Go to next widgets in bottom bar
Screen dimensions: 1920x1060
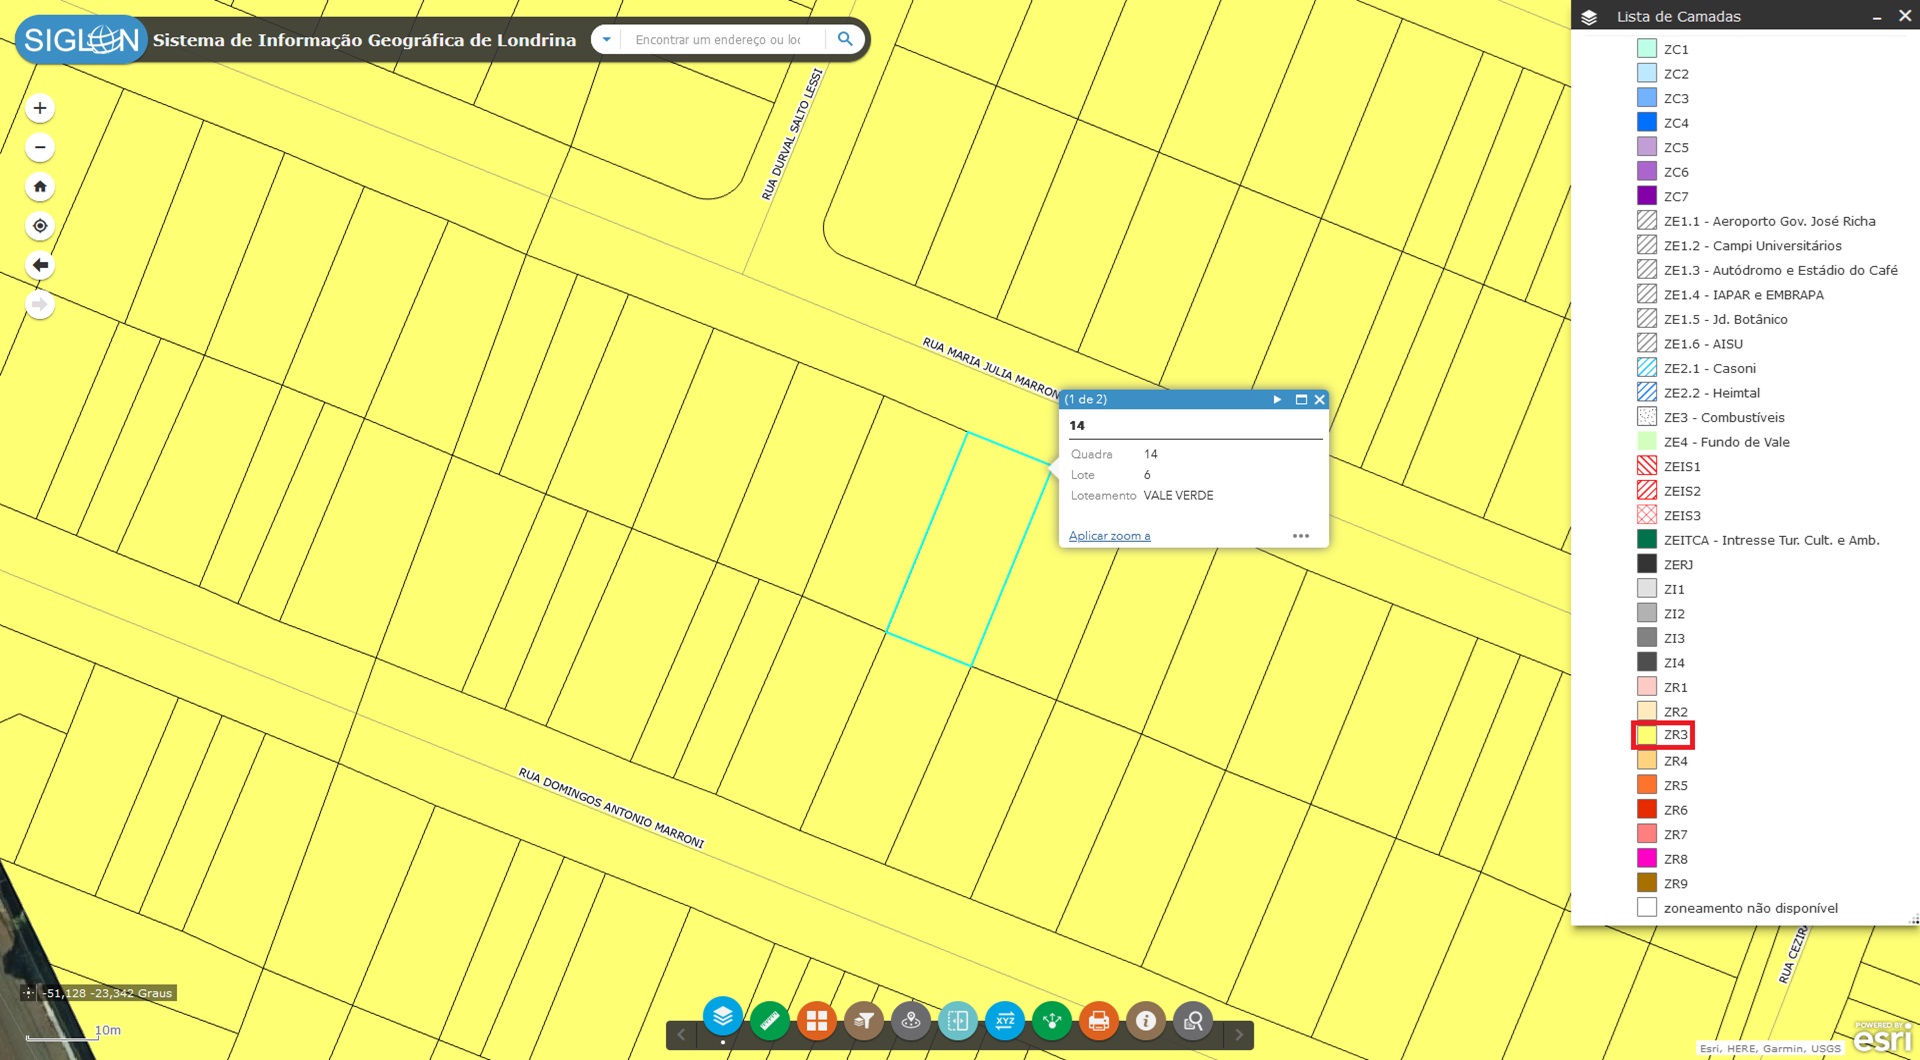pos(1239,1035)
